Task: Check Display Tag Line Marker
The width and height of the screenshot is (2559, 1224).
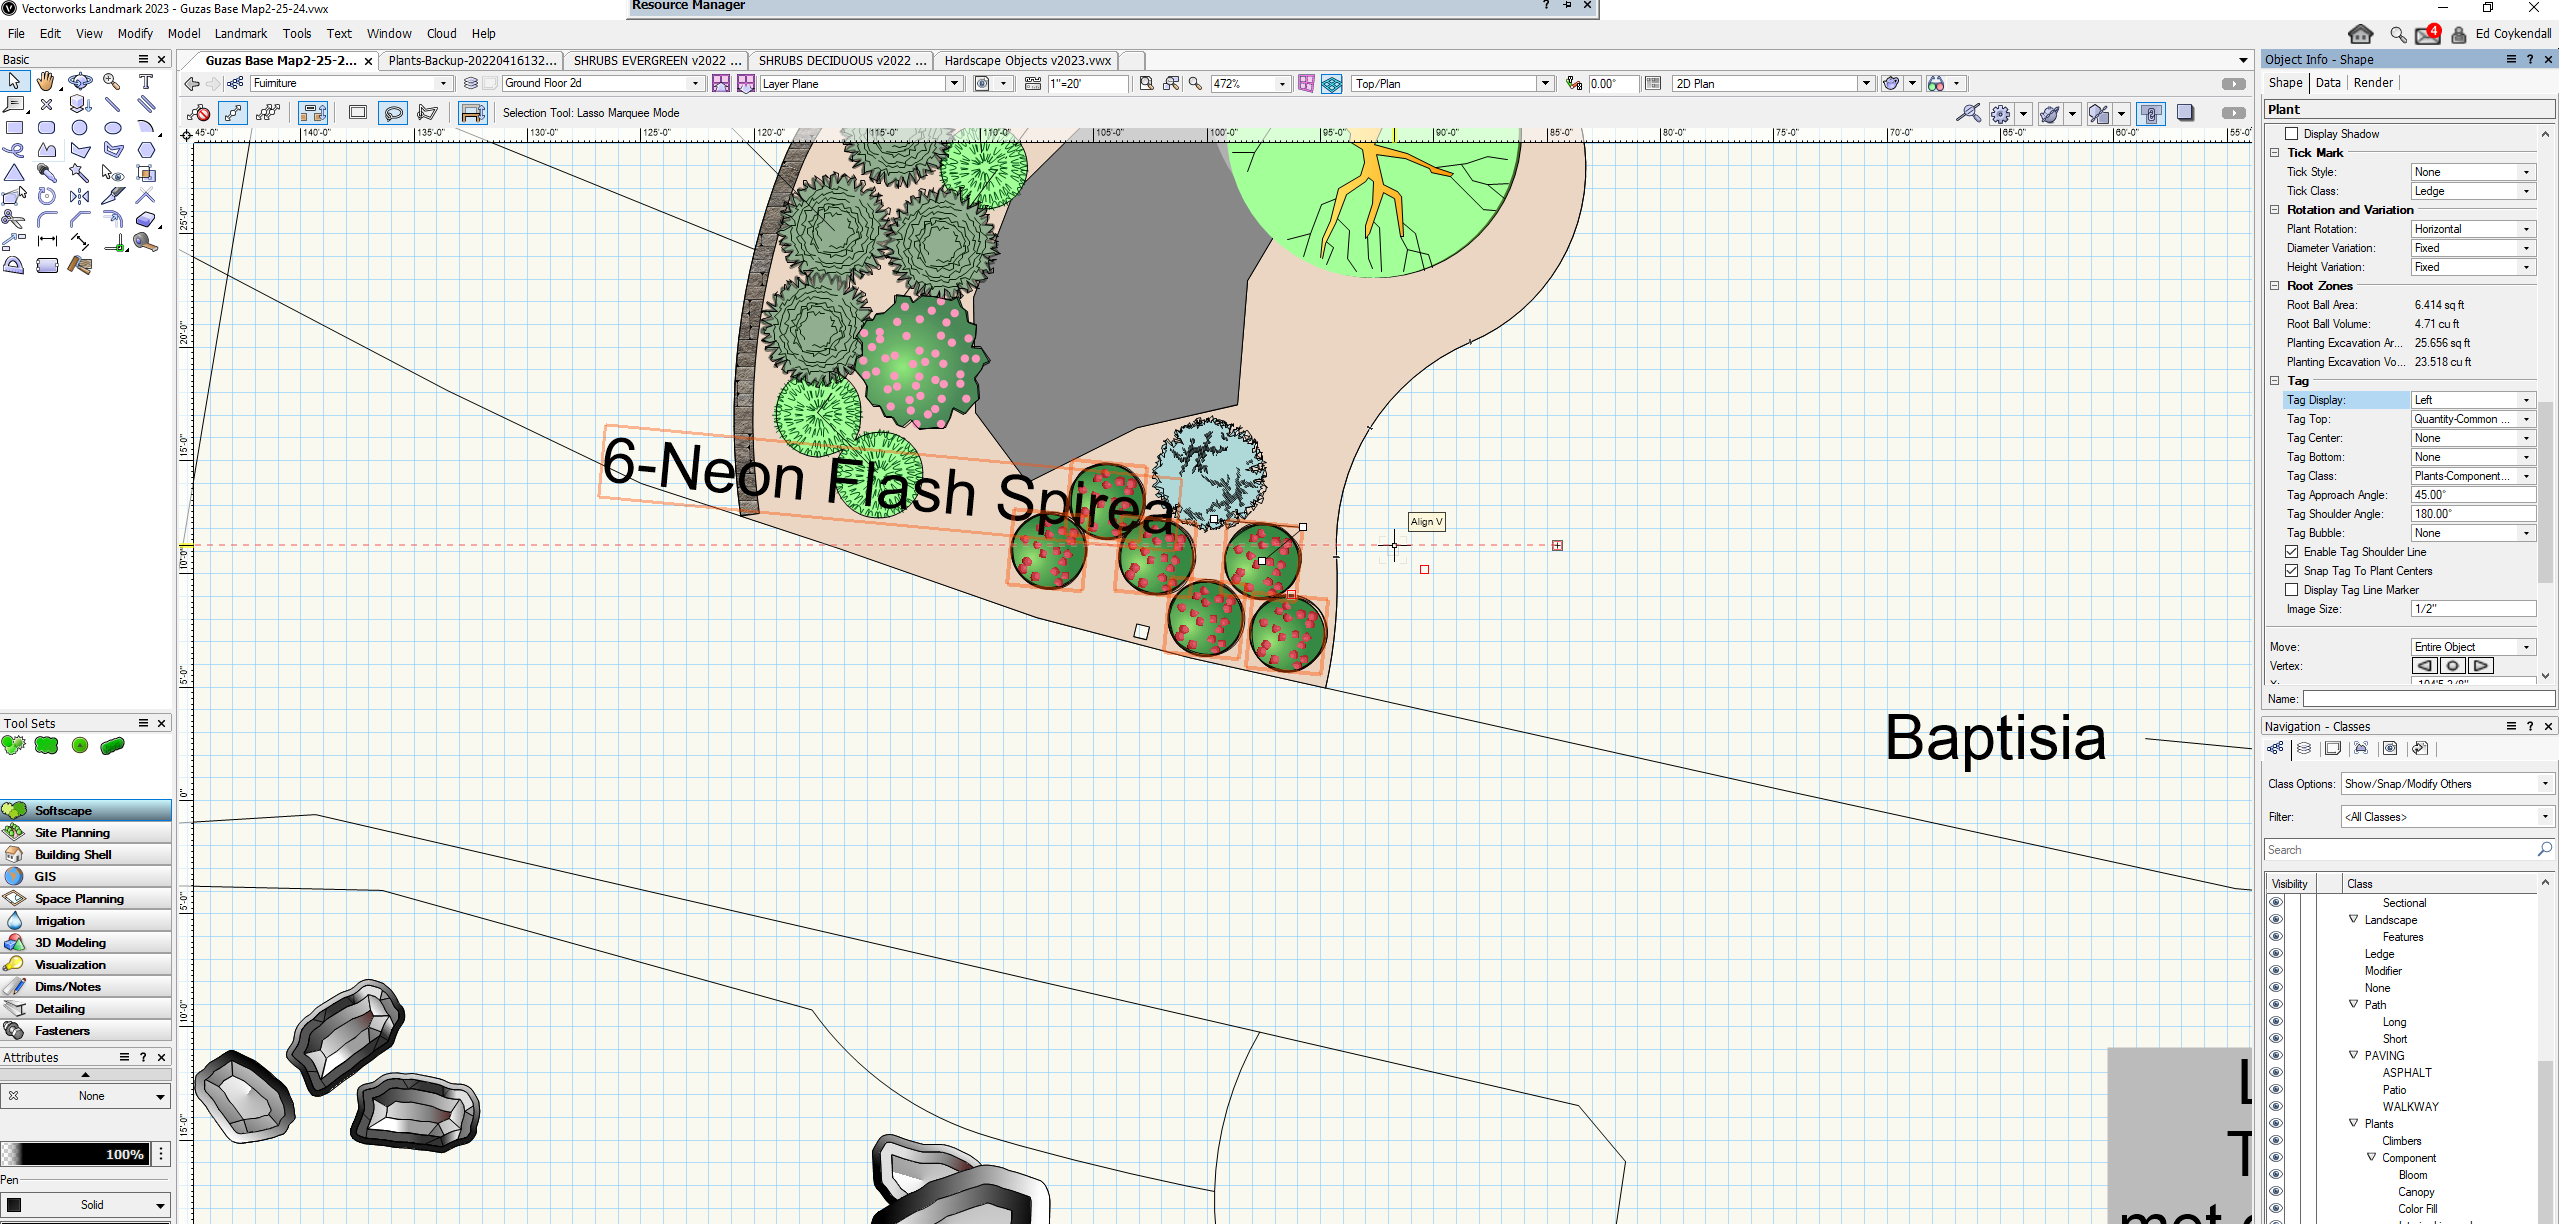Action: pyautogui.click(x=2292, y=590)
